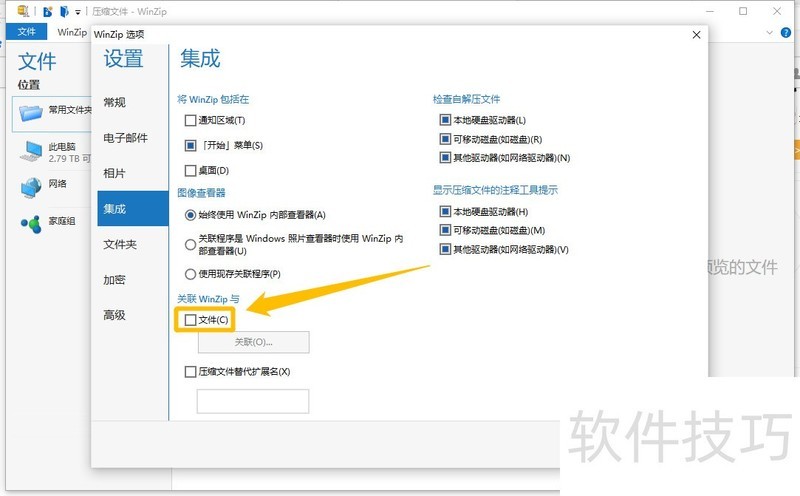Image resolution: width=800 pixels, height=496 pixels.
Task: Toggle 可移动磁盘(如磁盘)(M) checkbox
Action: (445, 230)
